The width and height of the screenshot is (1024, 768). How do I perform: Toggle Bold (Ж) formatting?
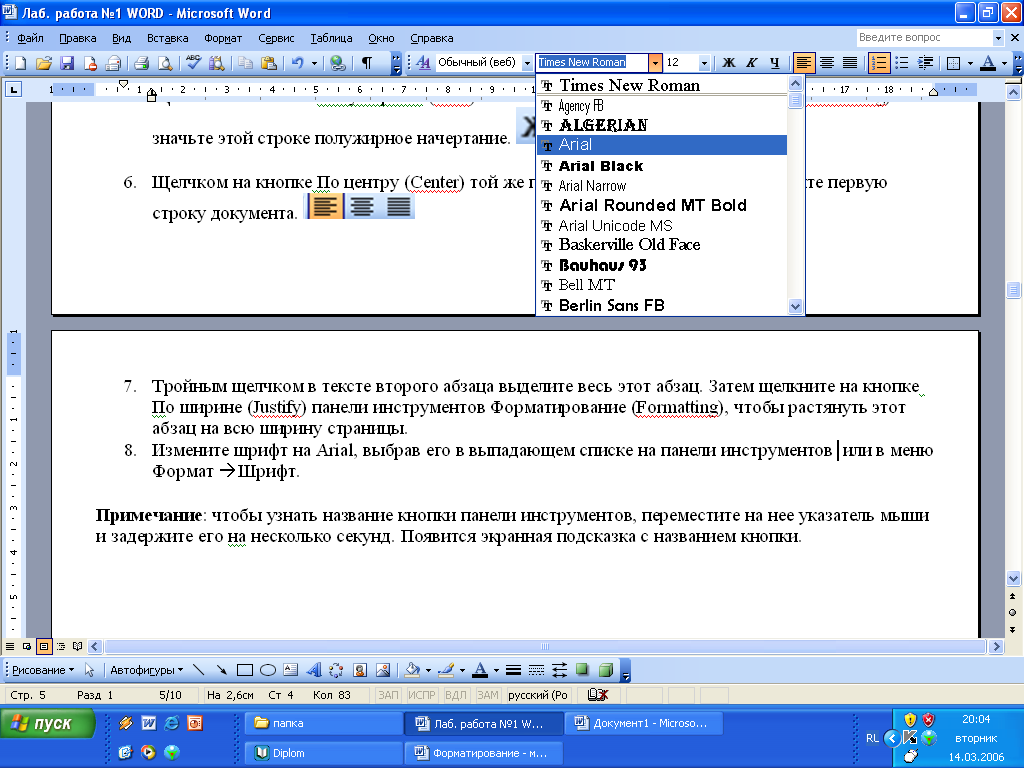[729, 63]
